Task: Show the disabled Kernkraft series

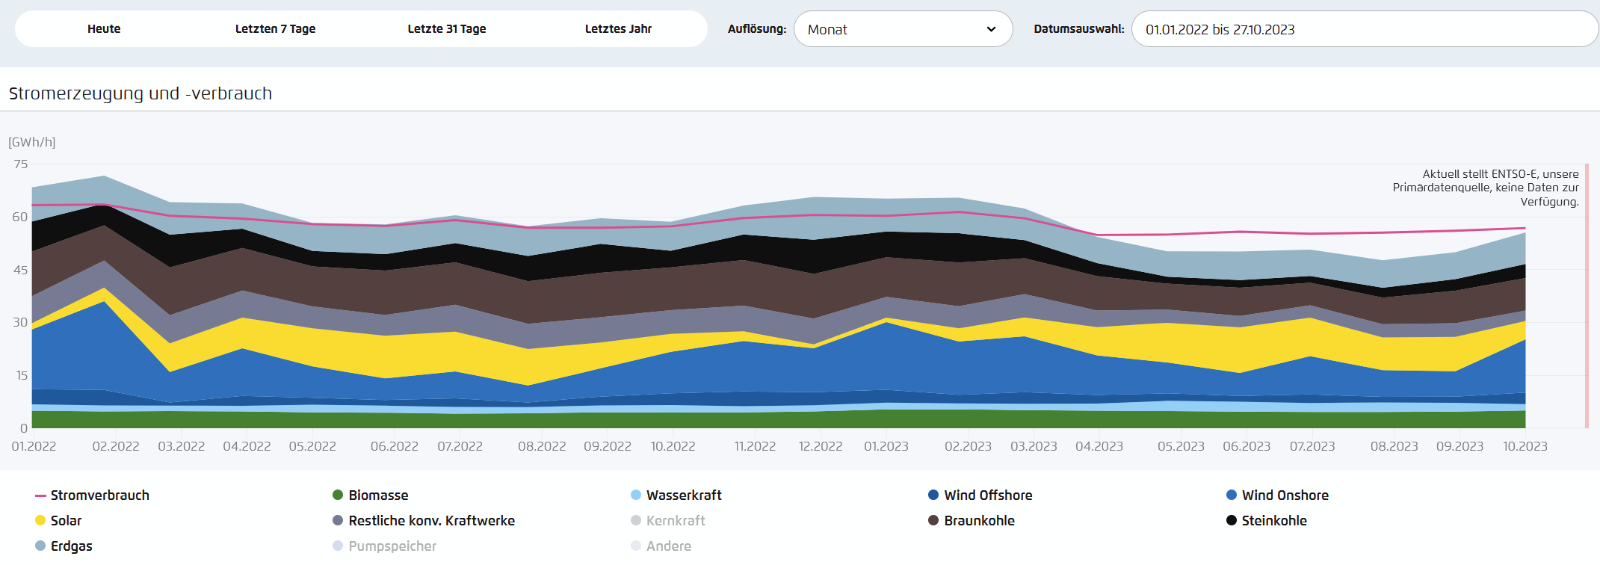Action: [x=668, y=520]
